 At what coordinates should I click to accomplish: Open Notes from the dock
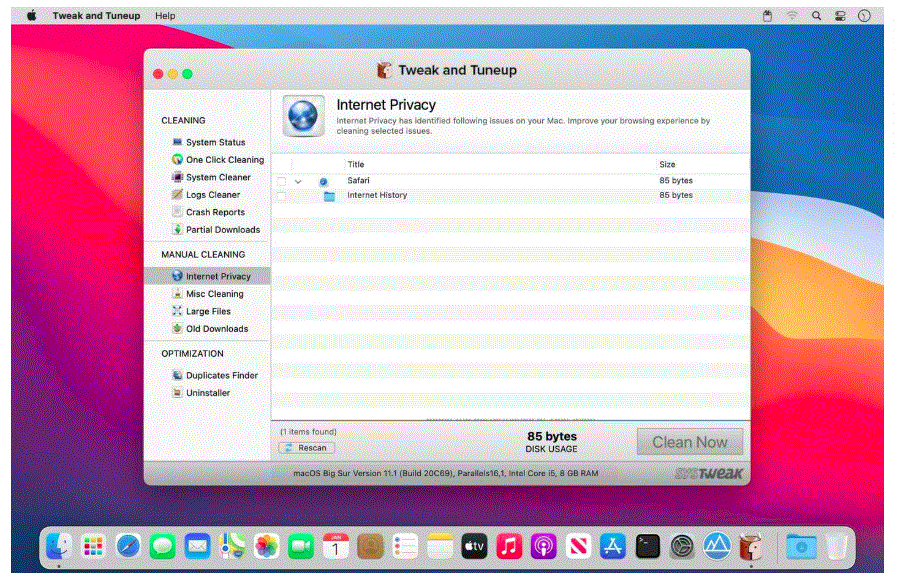point(440,546)
